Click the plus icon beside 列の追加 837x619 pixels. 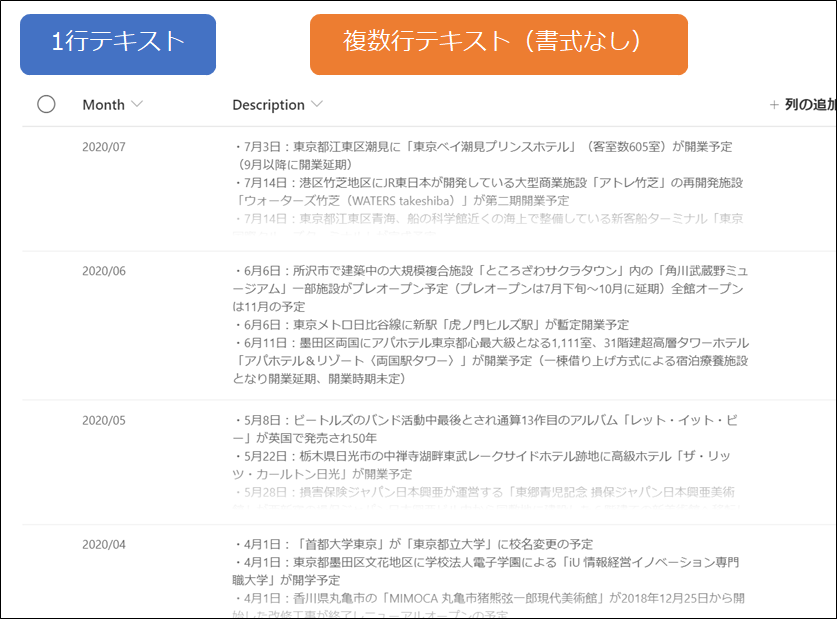775,104
